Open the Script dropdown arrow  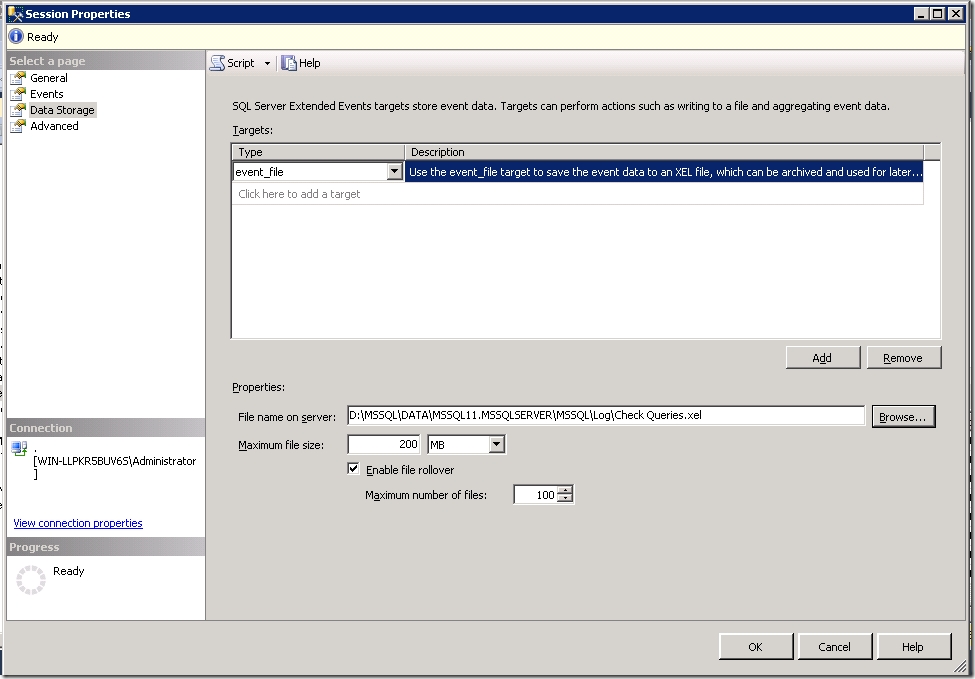coord(267,63)
